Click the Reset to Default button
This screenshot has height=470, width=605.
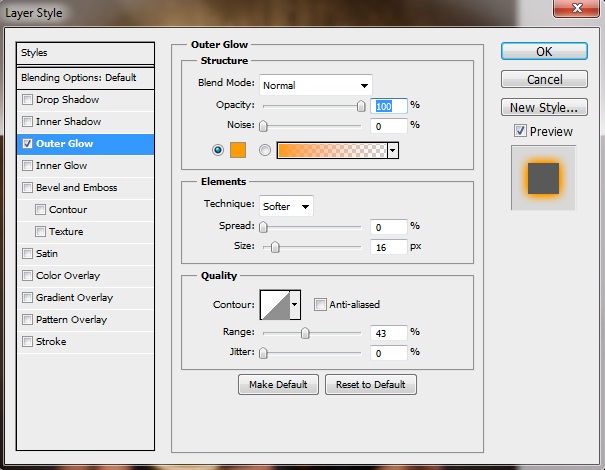pos(371,384)
